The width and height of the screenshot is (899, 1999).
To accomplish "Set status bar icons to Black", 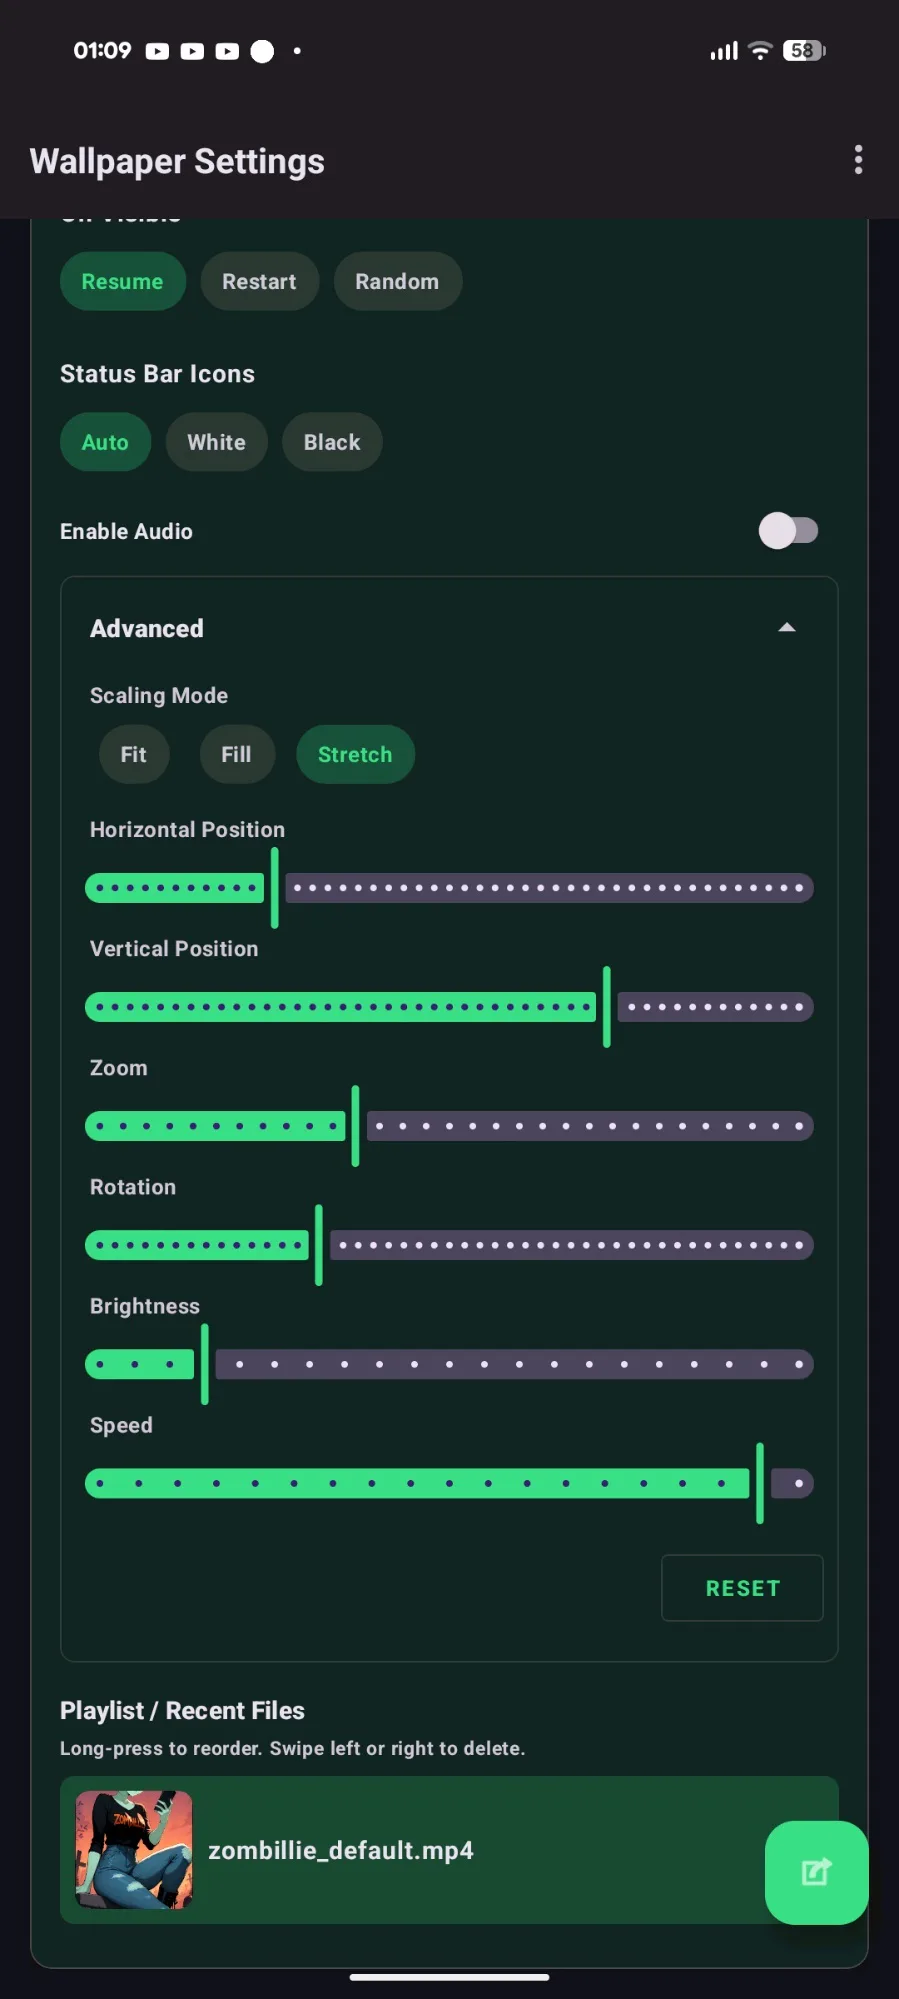I will click(x=332, y=442).
